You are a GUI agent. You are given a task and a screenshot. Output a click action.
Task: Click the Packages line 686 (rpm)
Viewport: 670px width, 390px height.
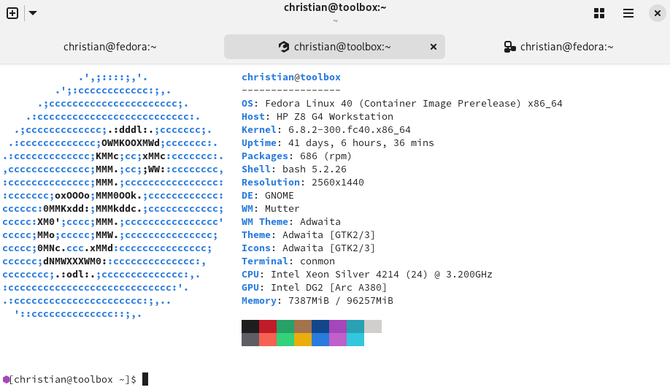(x=297, y=156)
